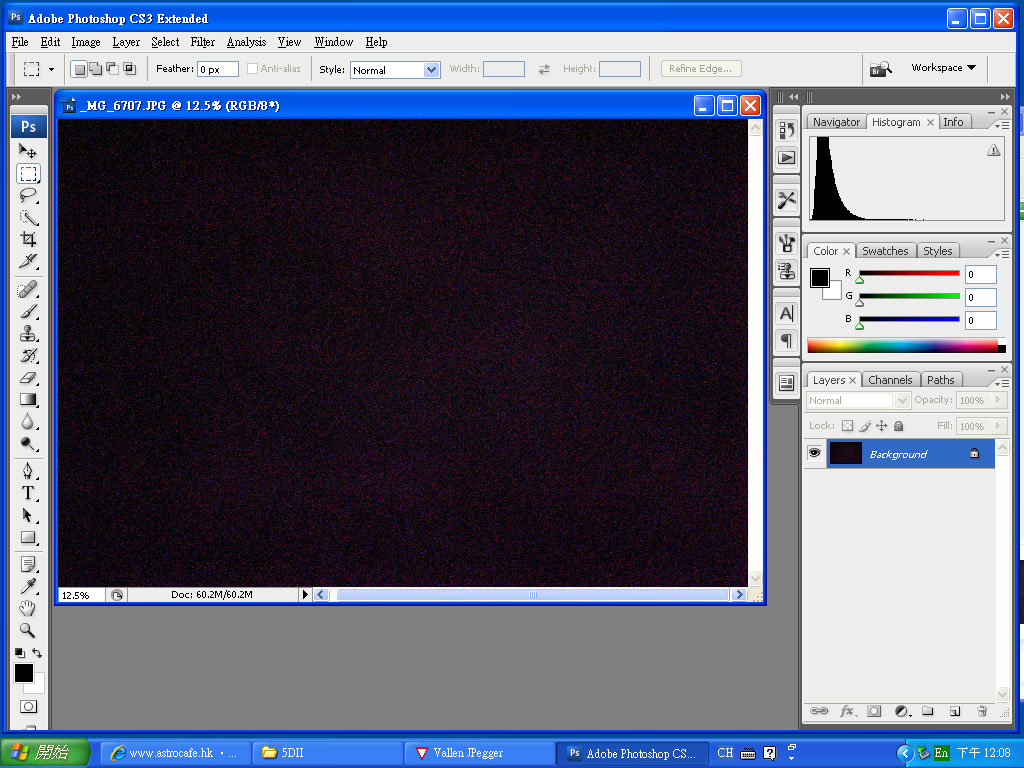Select the Eraser tool
Screen dimensions: 1024x768
tap(28, 378)
